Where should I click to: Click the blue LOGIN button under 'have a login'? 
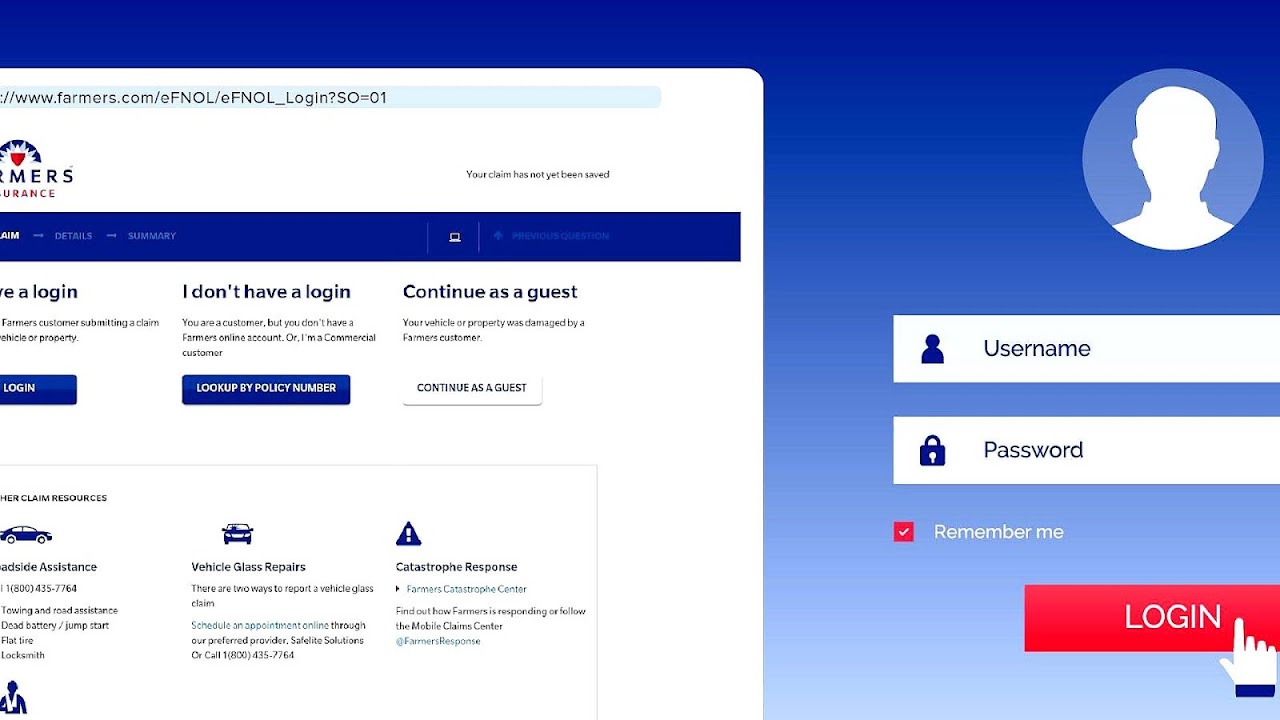tap(38, 389)
